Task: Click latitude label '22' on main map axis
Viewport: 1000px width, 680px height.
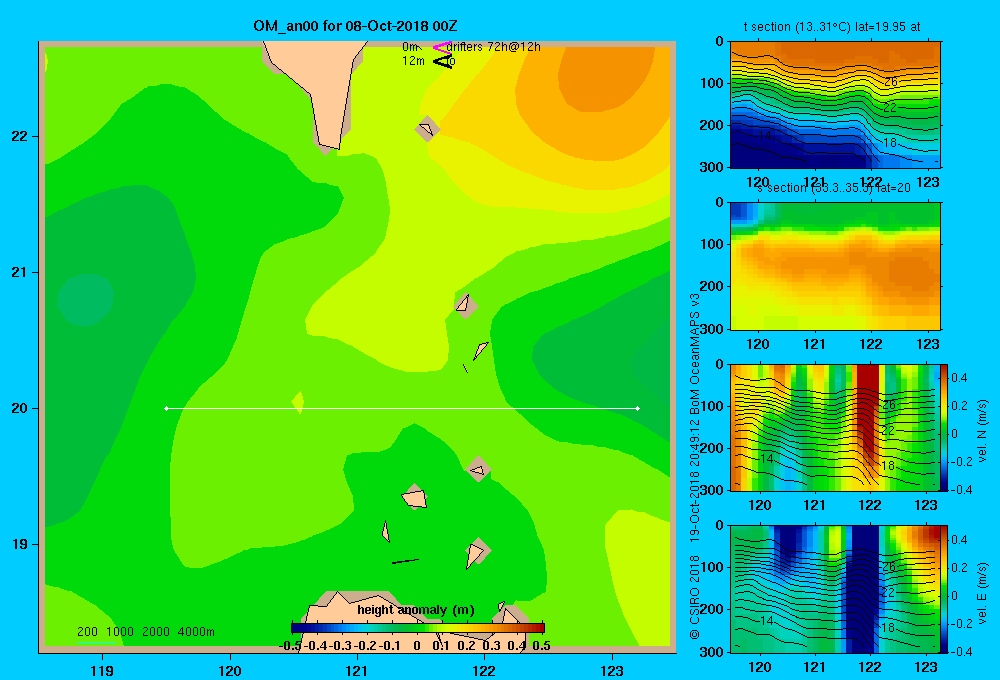Action: click(x=20, y=136)
